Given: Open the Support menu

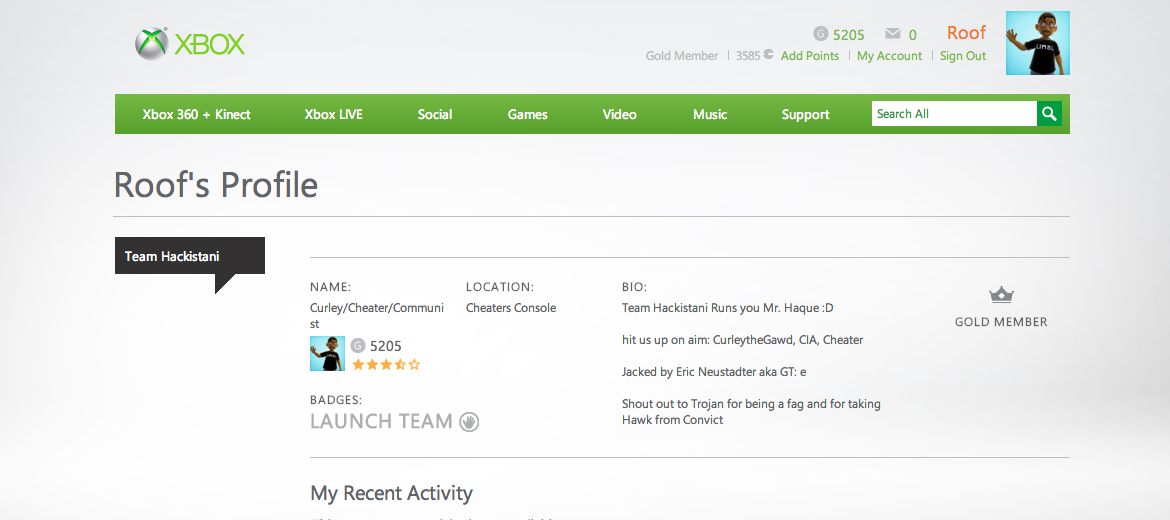Looking at the screenshot, I should (805, 114).
